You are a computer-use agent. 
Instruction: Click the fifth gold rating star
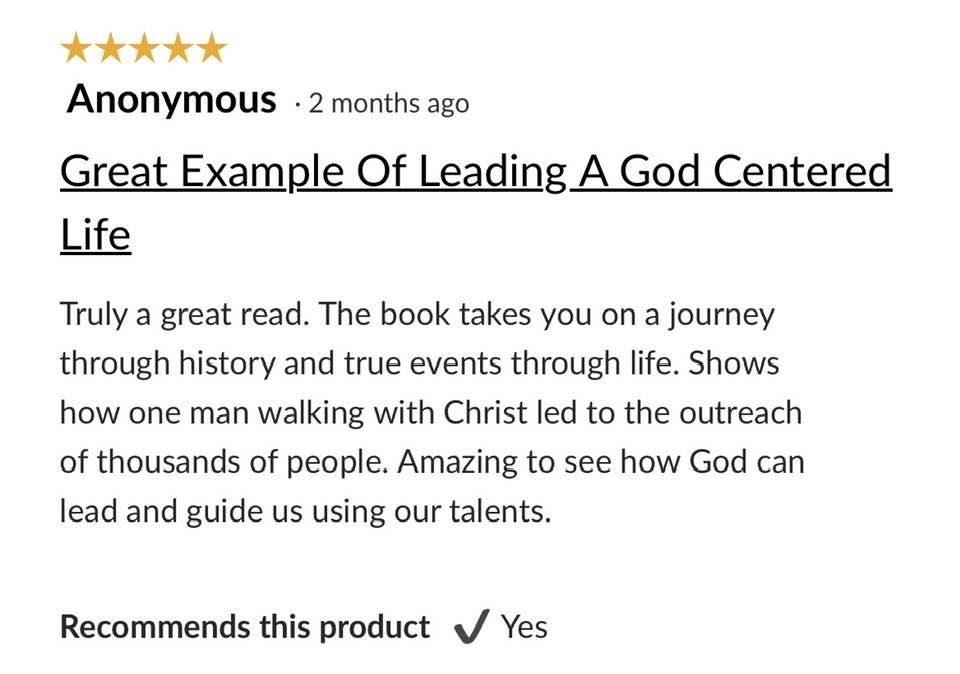212,48
